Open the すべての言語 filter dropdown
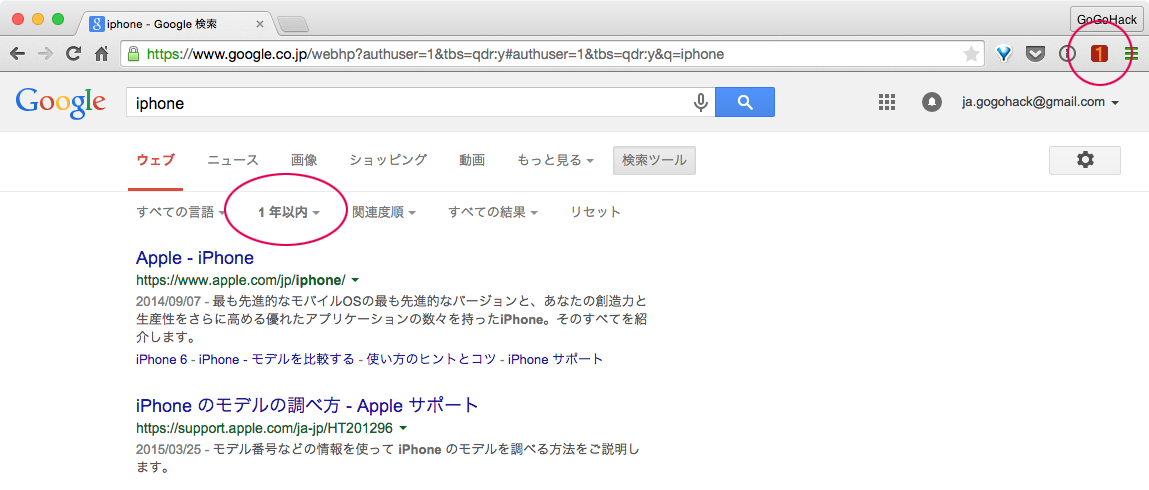1149x490 pixels. click(181, 212)
